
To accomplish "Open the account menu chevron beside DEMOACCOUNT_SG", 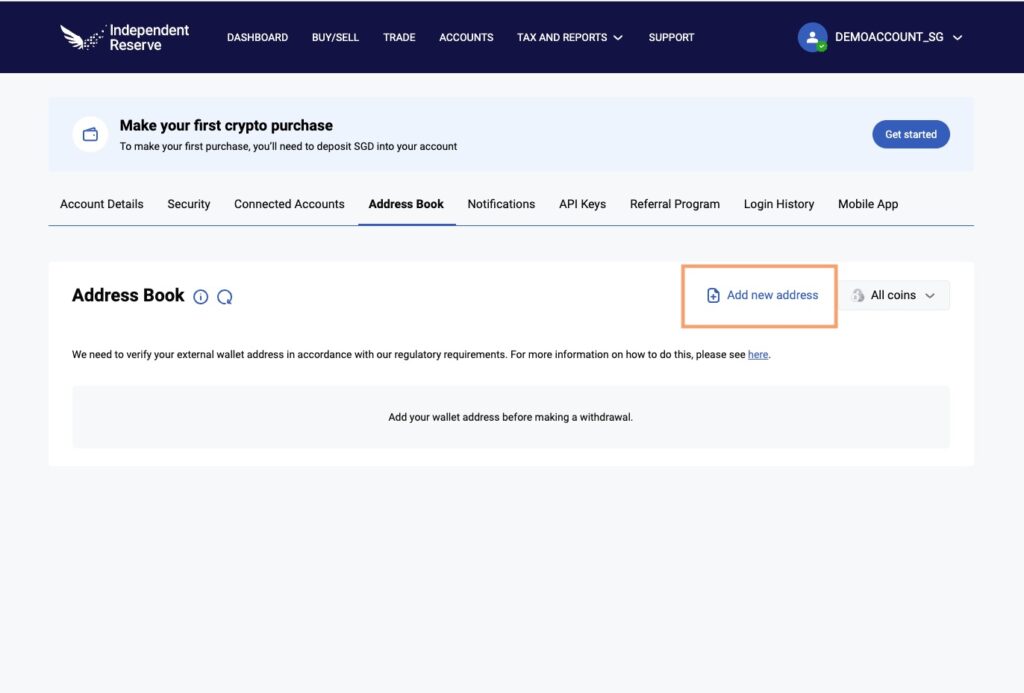I will click(x=957, y=37).
